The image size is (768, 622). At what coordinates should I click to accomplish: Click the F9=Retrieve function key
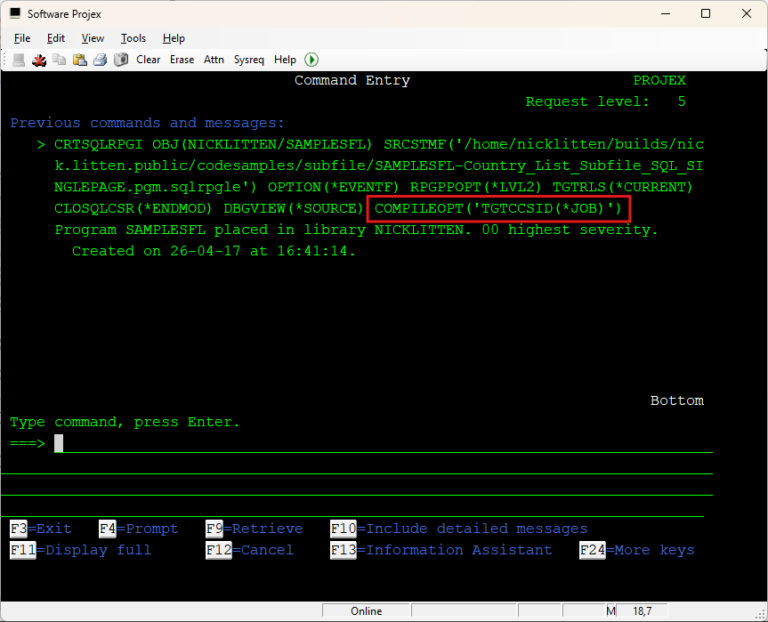tap(254, 529)
